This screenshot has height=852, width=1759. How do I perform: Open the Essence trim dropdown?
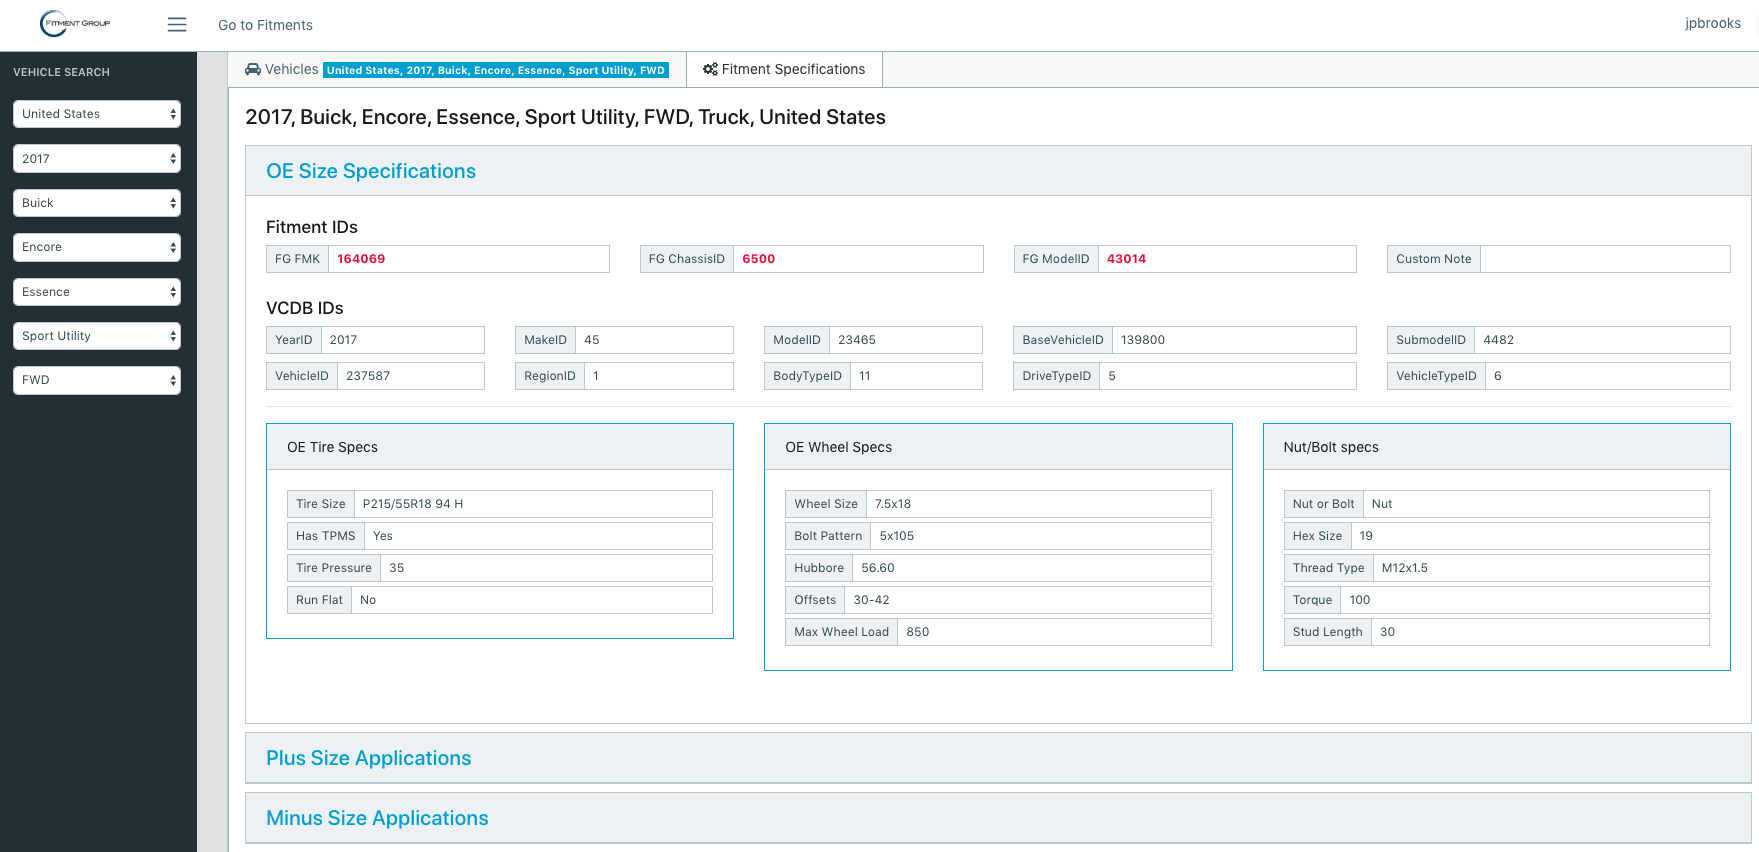[97, 292]
